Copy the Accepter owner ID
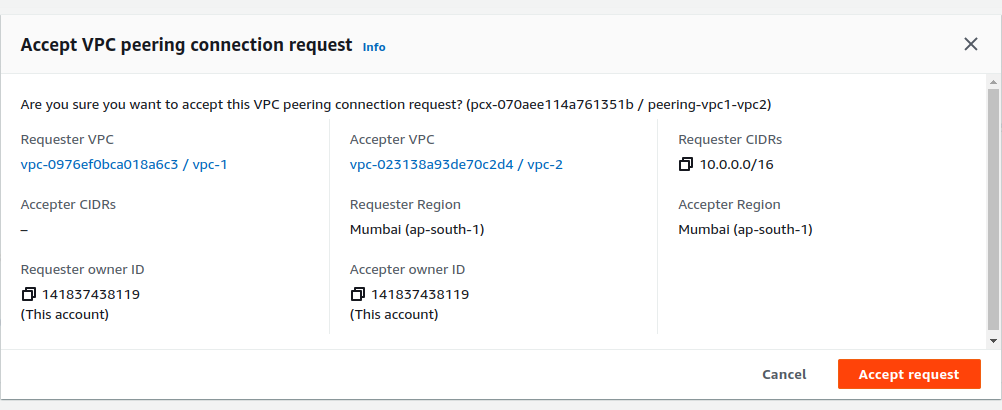 pyautogui.click(x=357, y=294)
